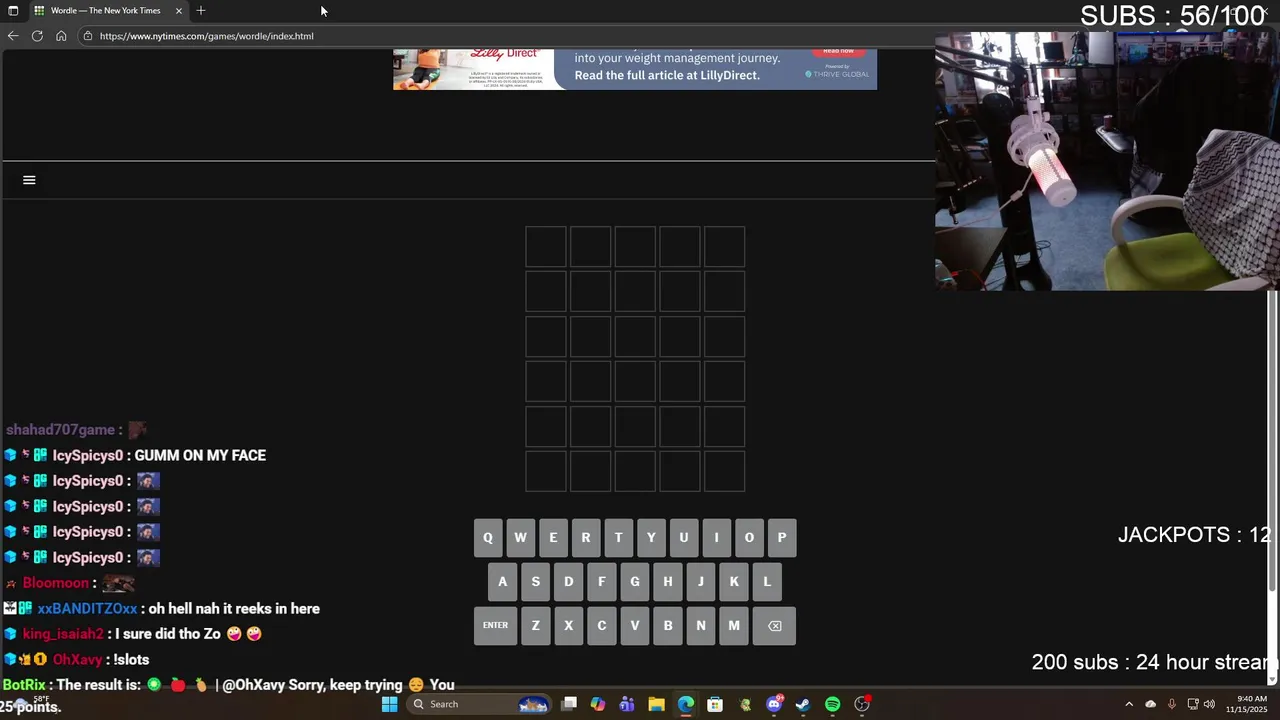The height and width of the screenshot is (720, 1280).
Task: Open the Windows Start menu
Action: (x=390, y=704)
